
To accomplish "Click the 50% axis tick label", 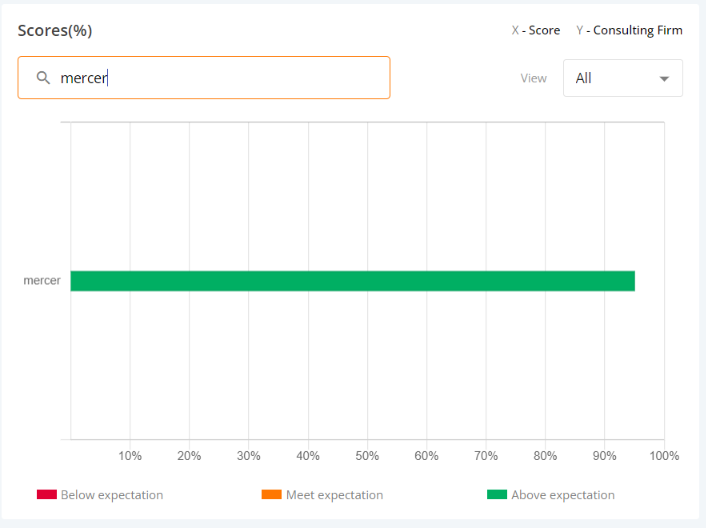I will point(367,456).
